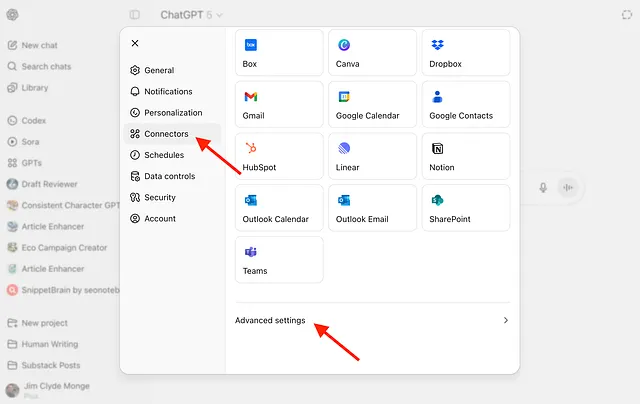The height and width of the screenshot is (404, 640).
Task: Select the Dropbox connector tile
Action: [x=465, y=52]
